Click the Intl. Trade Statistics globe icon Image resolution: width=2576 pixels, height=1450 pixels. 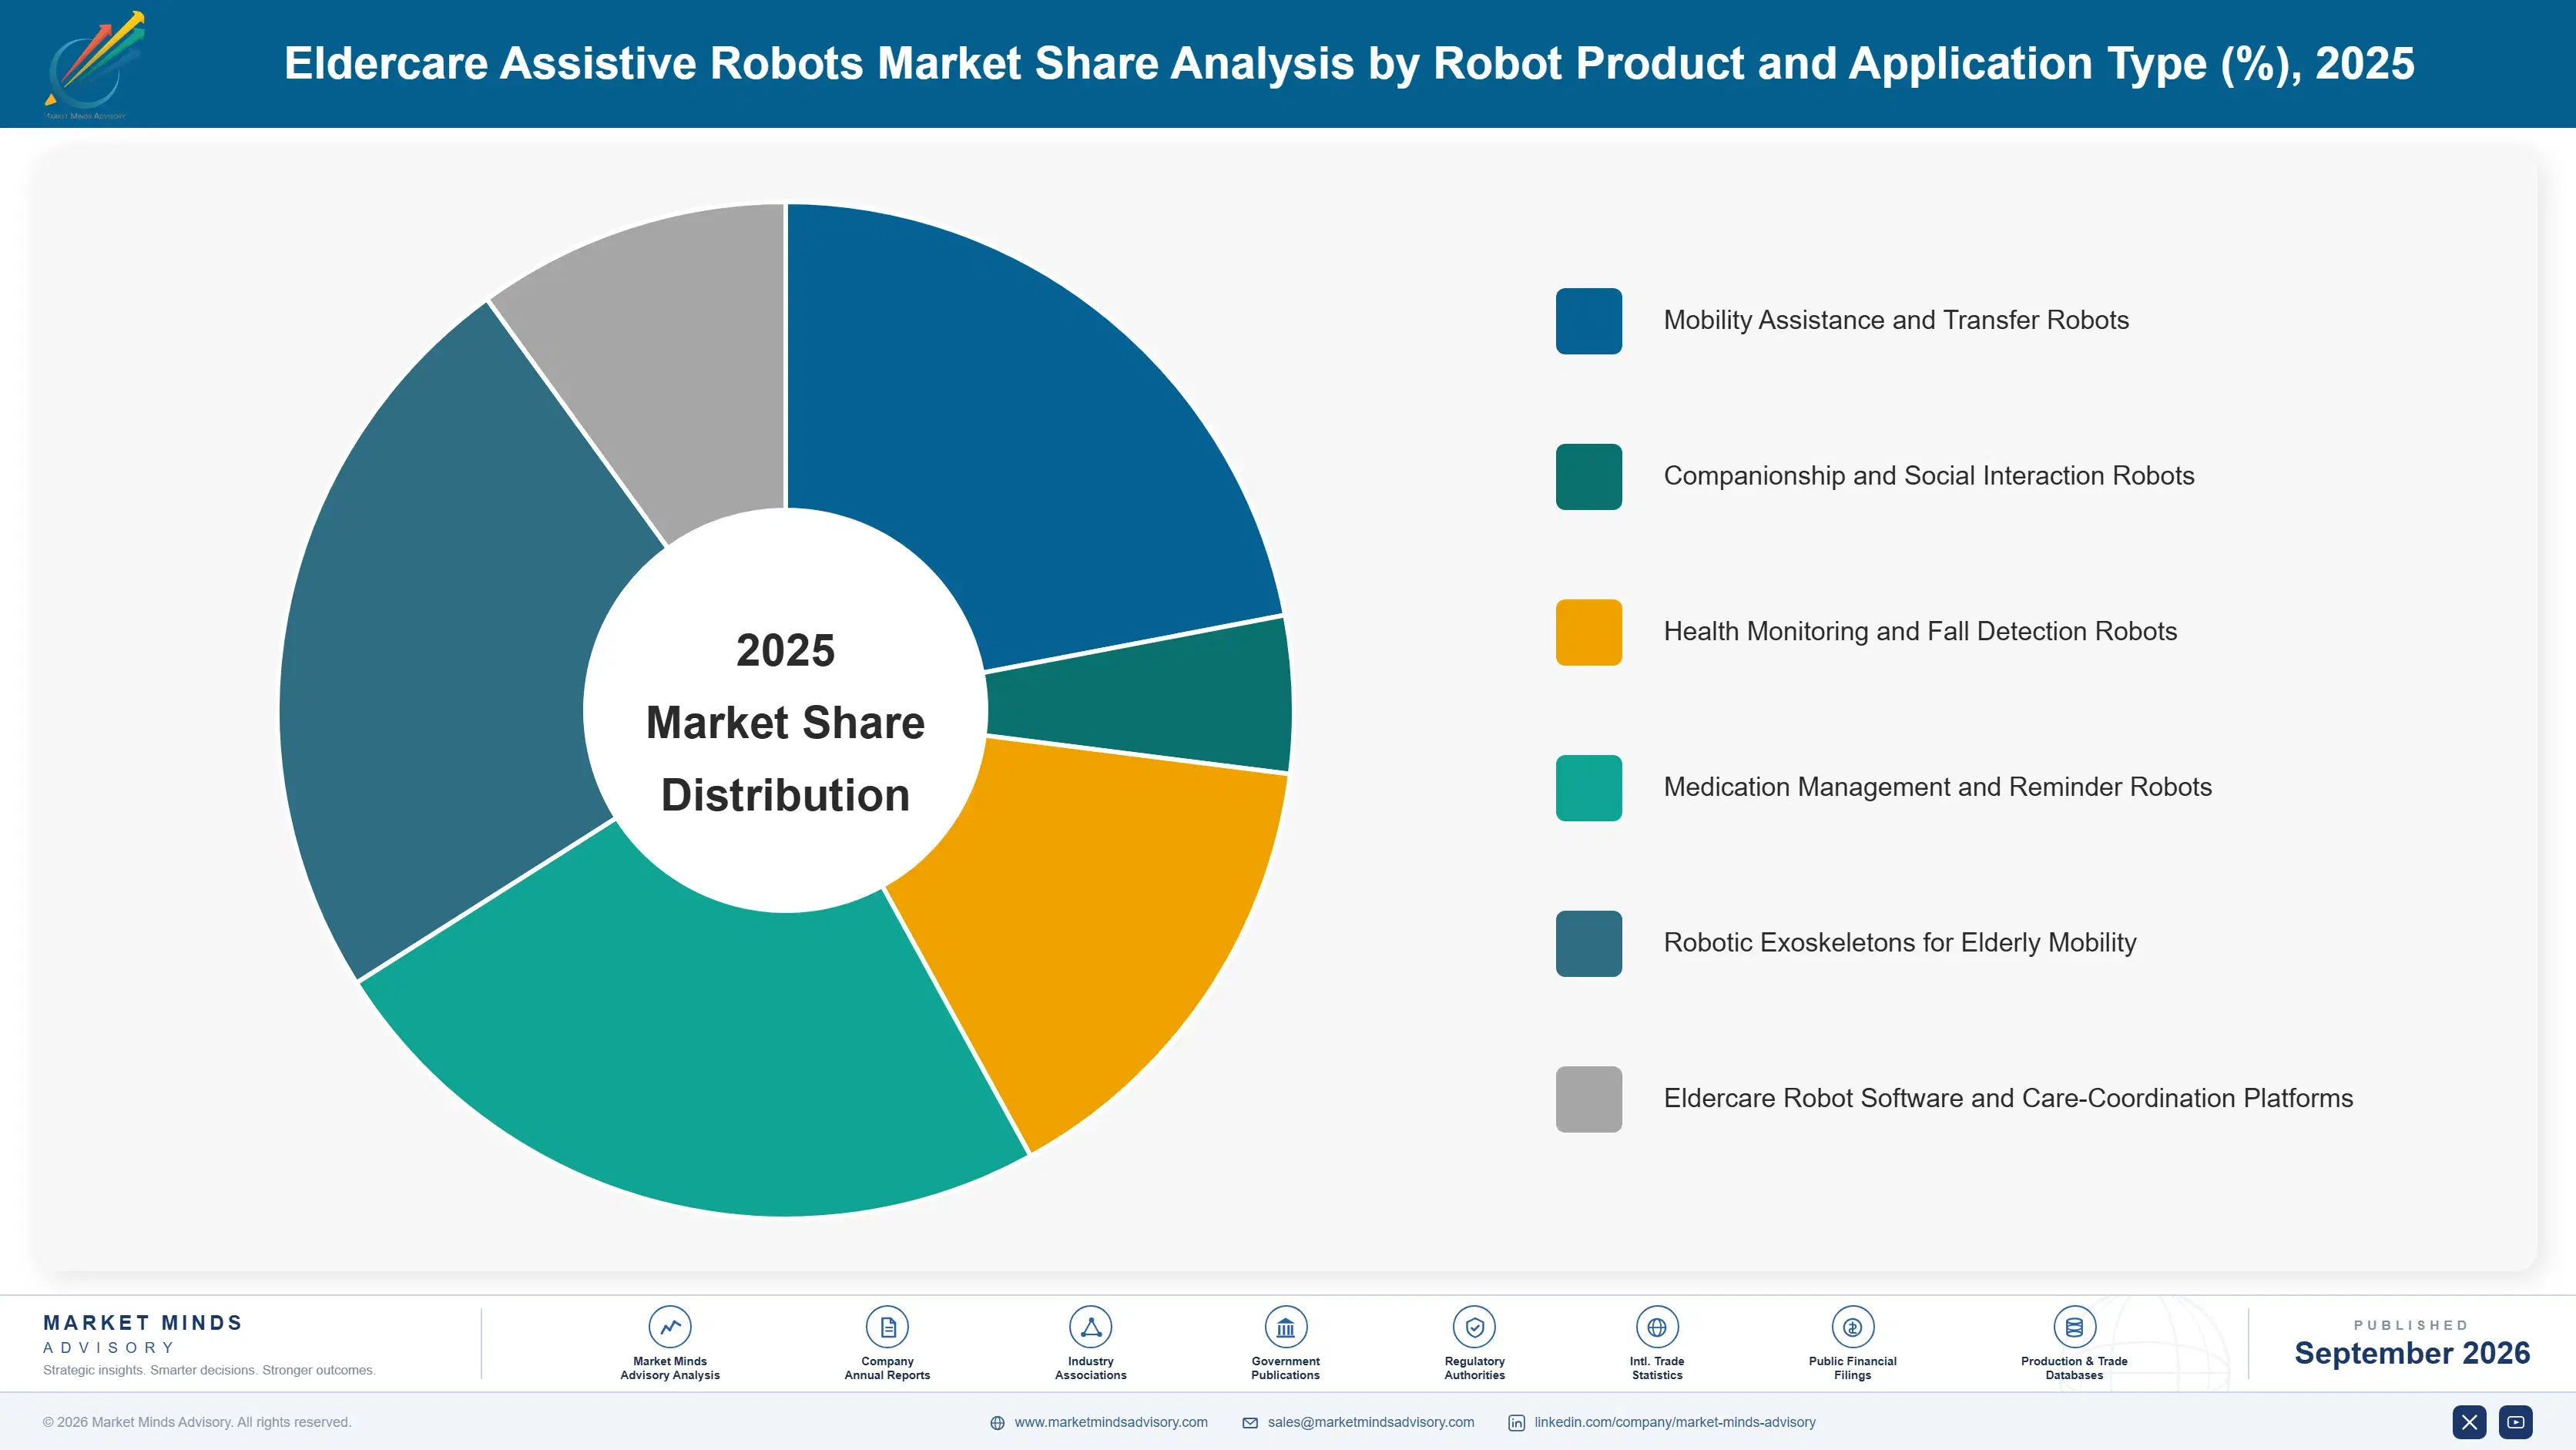(x=1656, y=1327)
